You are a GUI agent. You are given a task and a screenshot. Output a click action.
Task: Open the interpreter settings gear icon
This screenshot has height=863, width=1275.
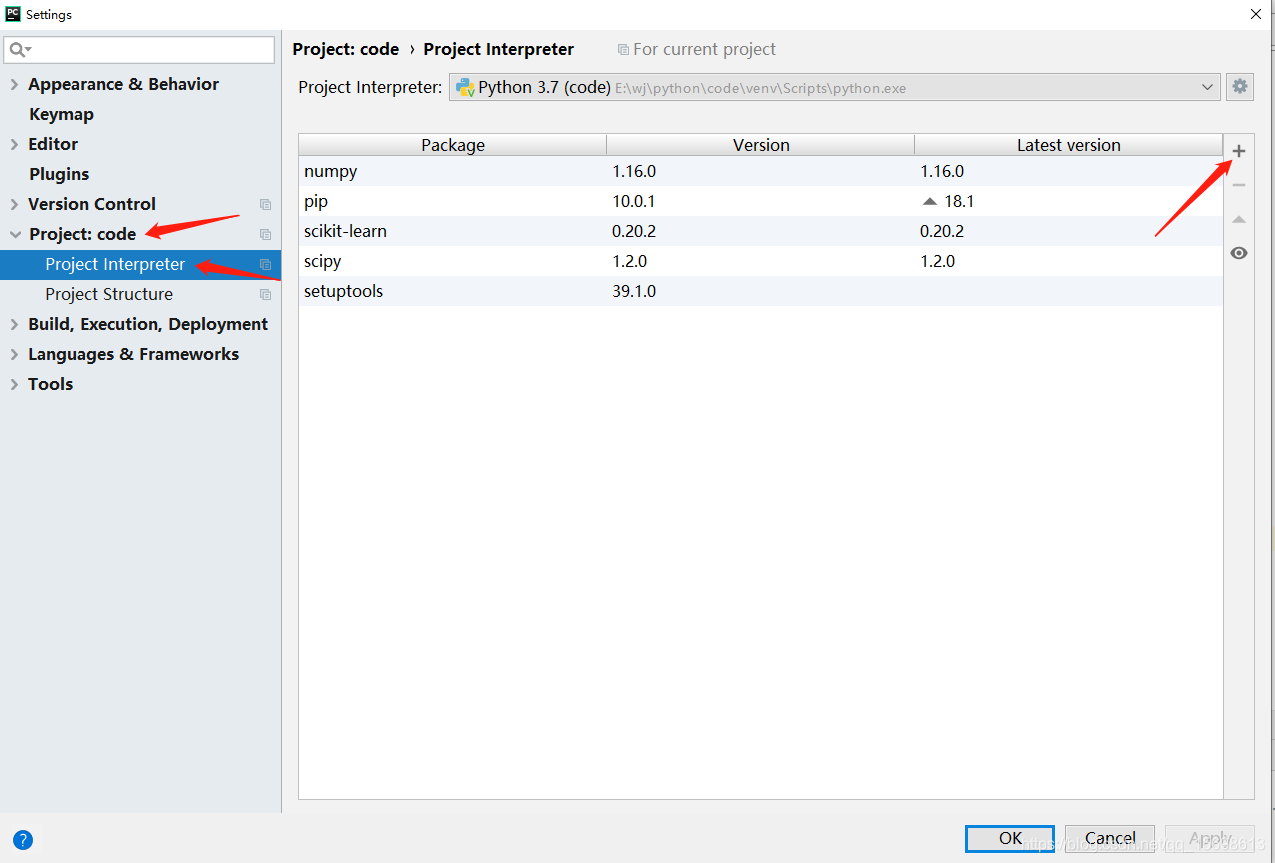click(x=1240, y=86)
